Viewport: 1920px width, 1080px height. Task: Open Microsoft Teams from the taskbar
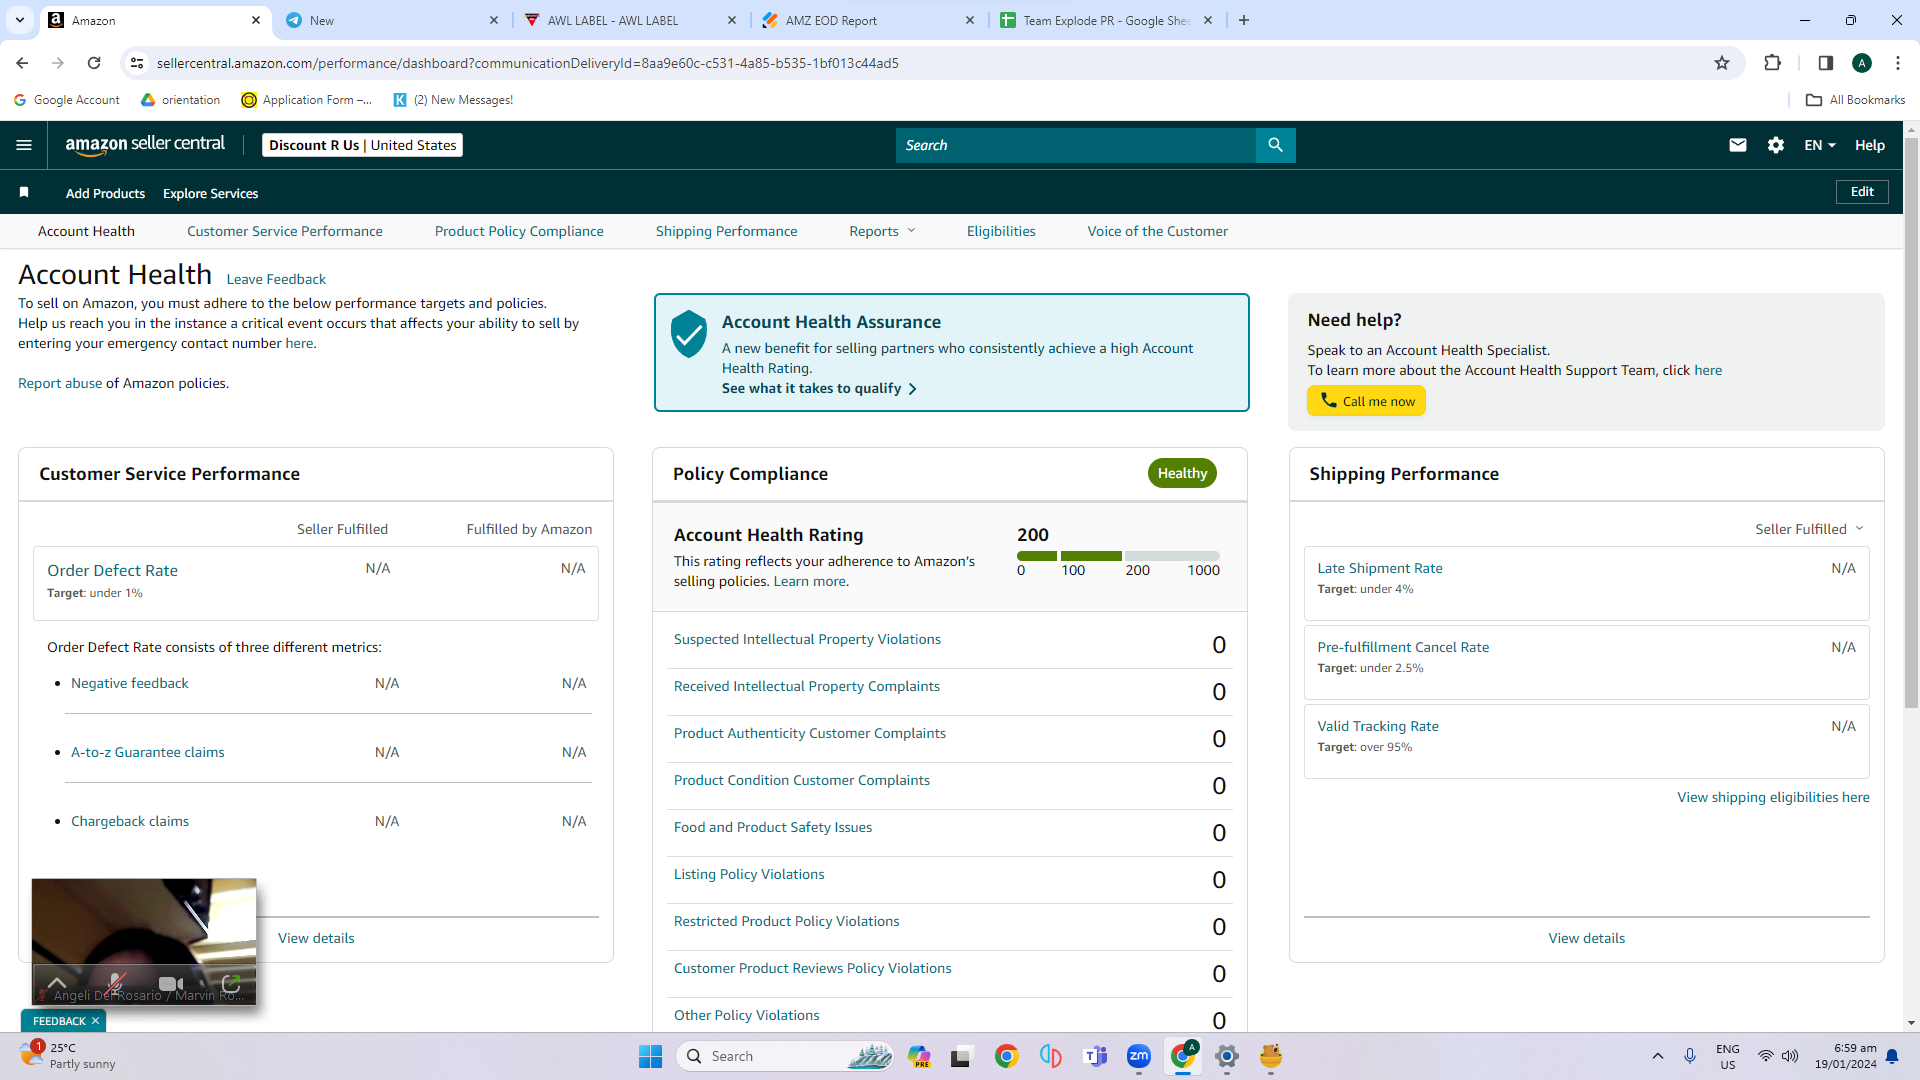tap(1095, 1056)
